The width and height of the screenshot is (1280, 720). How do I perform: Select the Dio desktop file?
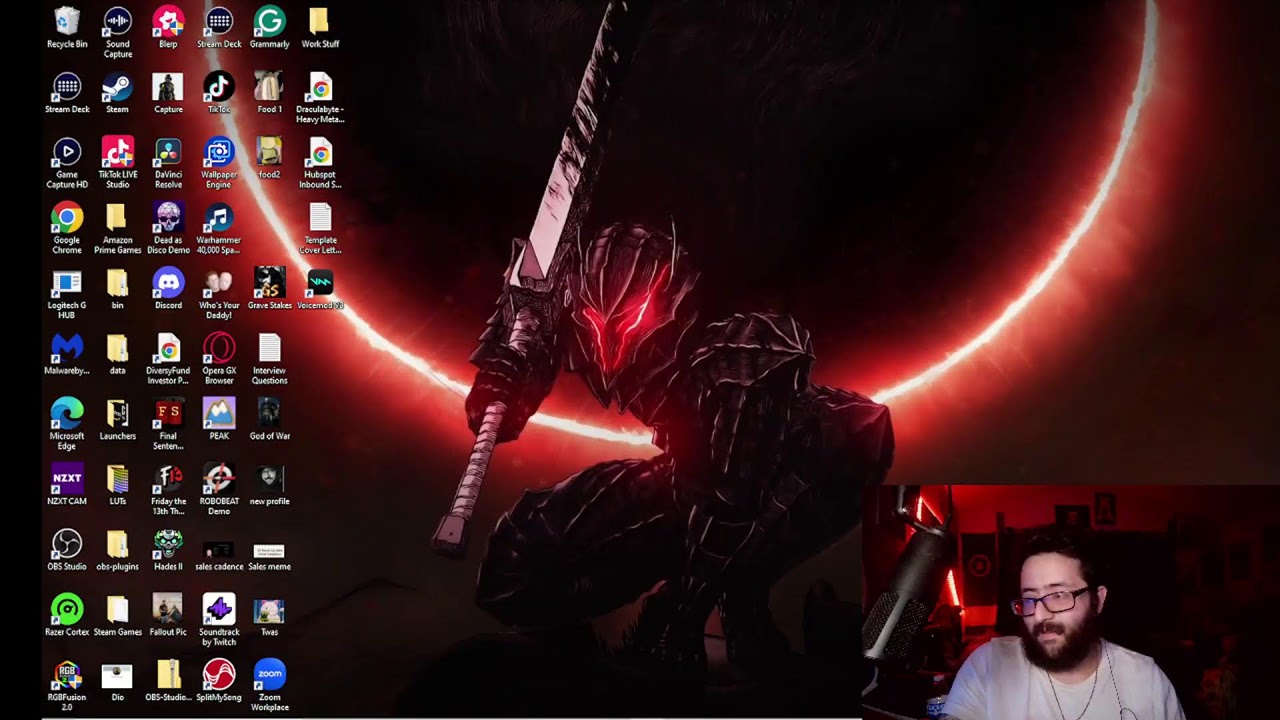[x=118, y=680]
